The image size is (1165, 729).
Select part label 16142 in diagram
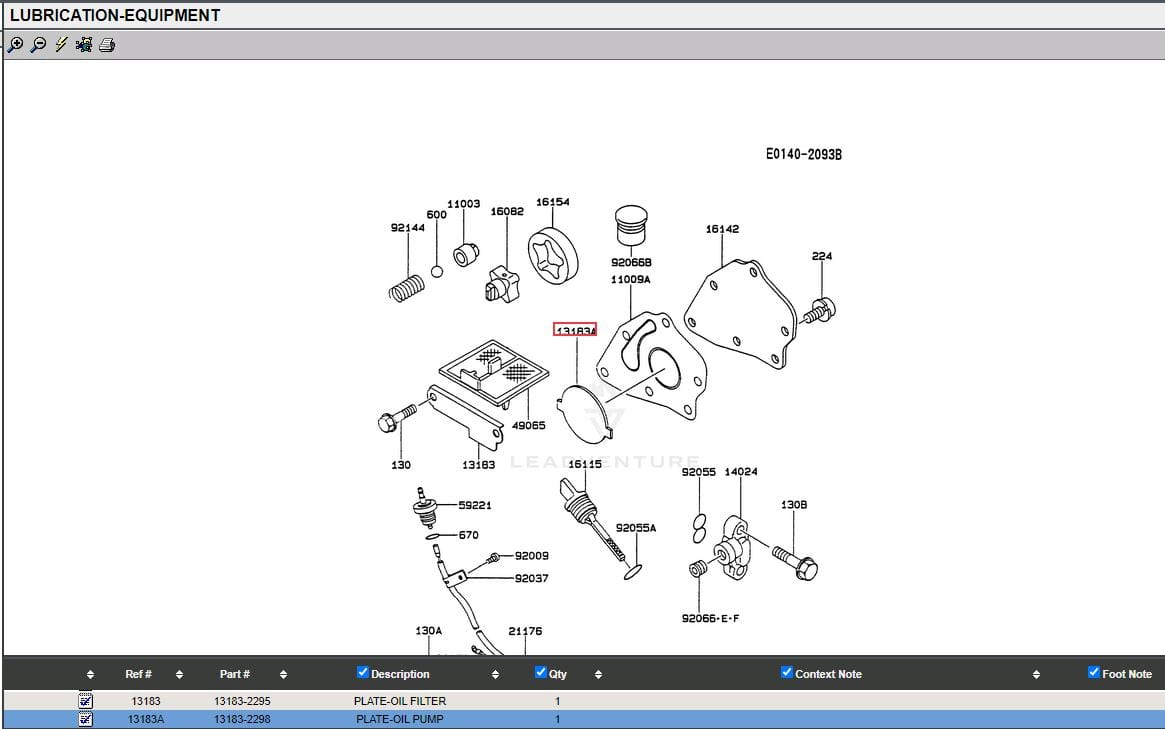(722, 229)
